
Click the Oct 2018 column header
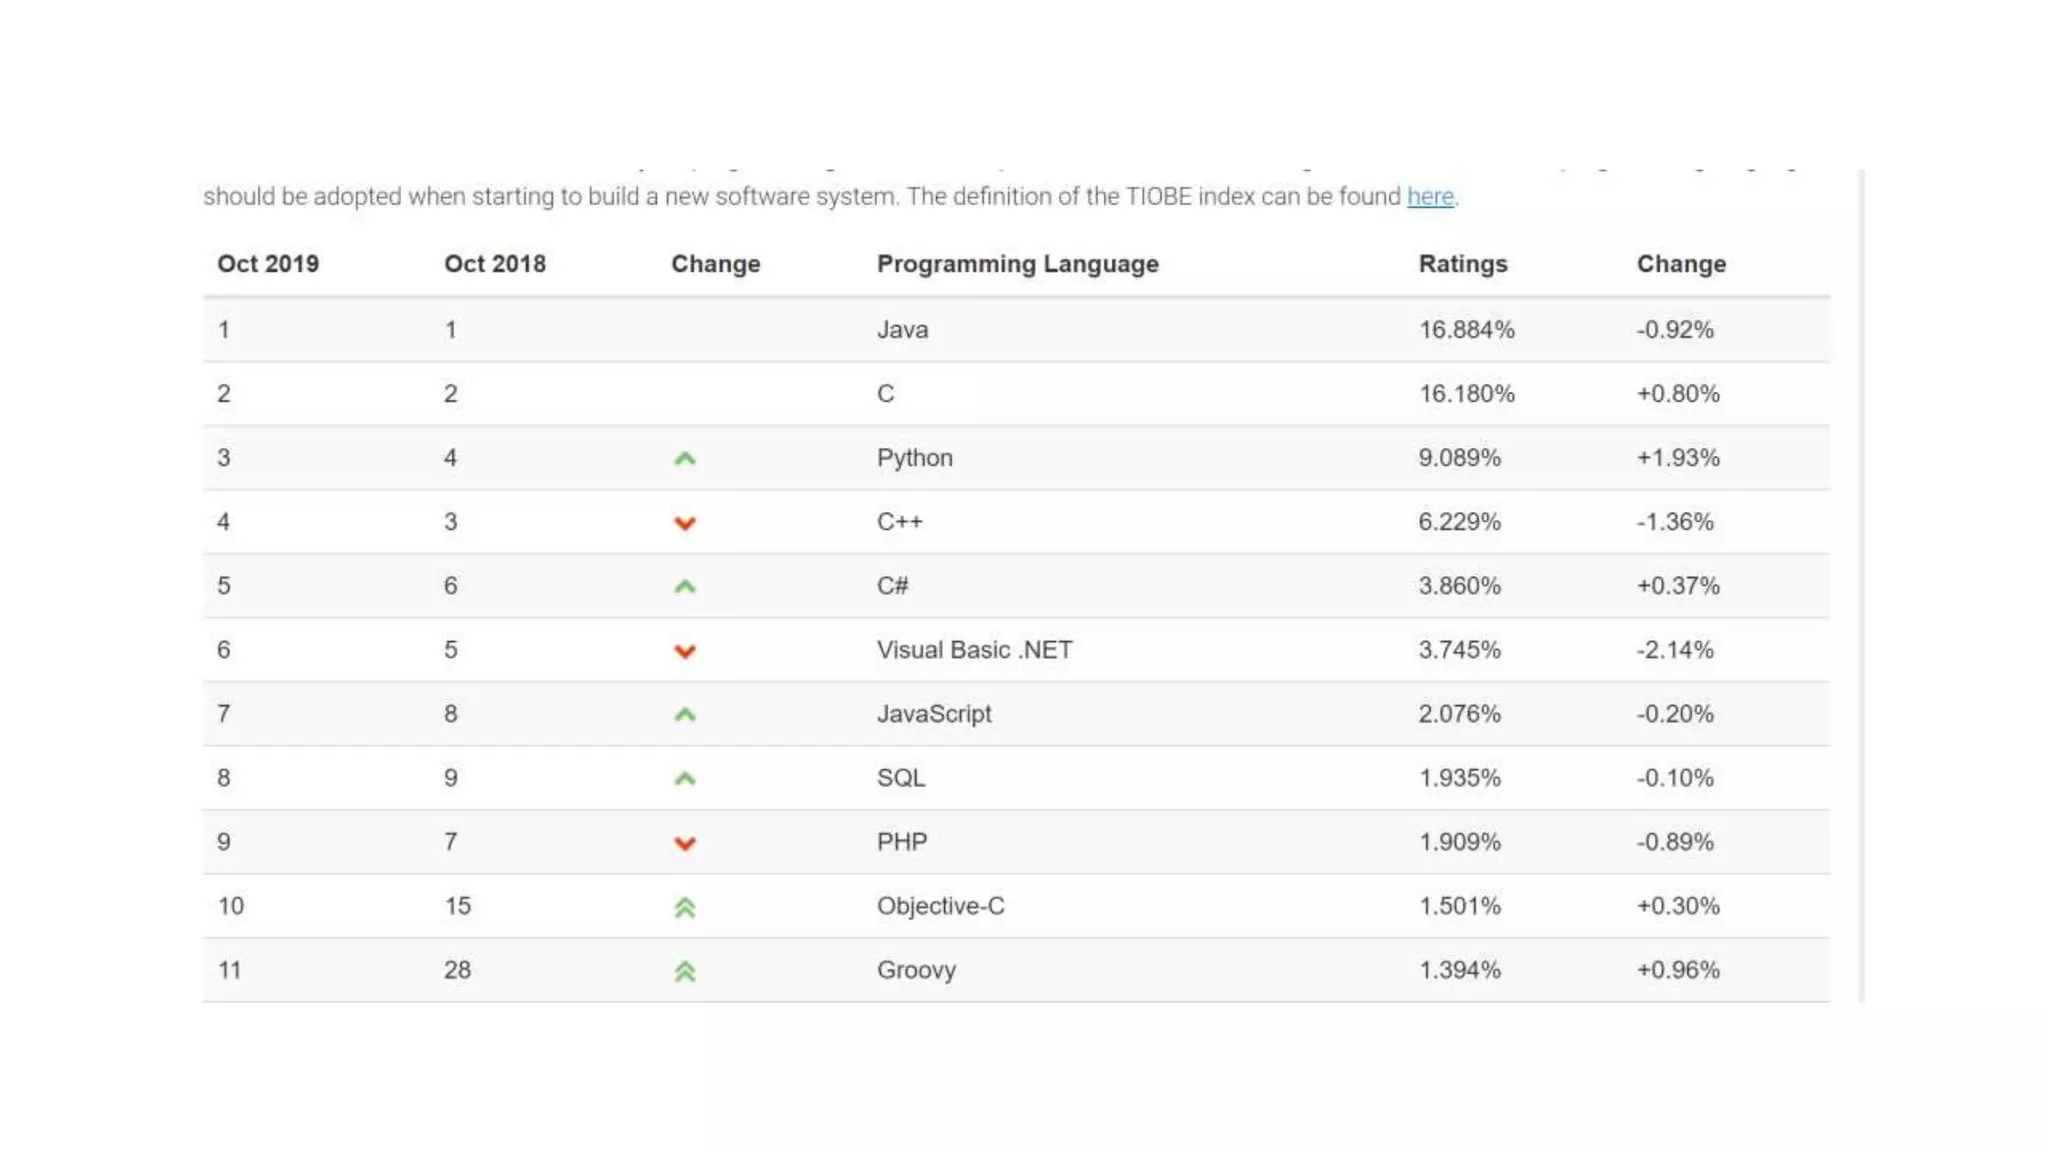495,264
